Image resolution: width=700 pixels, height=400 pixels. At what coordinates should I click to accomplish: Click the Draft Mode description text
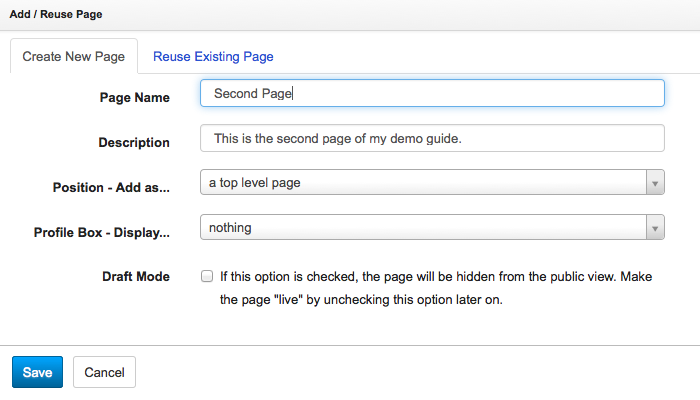pos(436,288)
